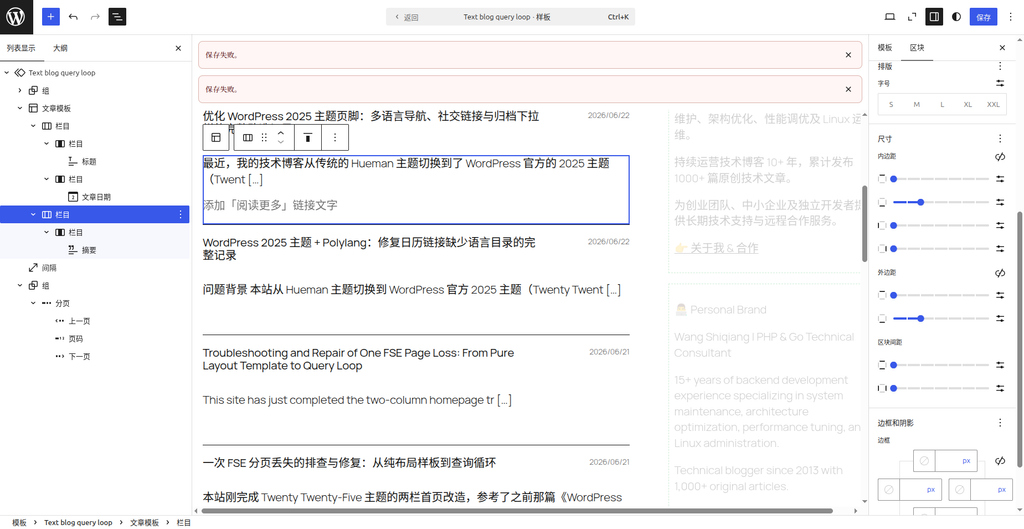Switch to the 模板 sidebar tab
The height and width of the screenshot is (529, 1024).
(x=885, y=48)
